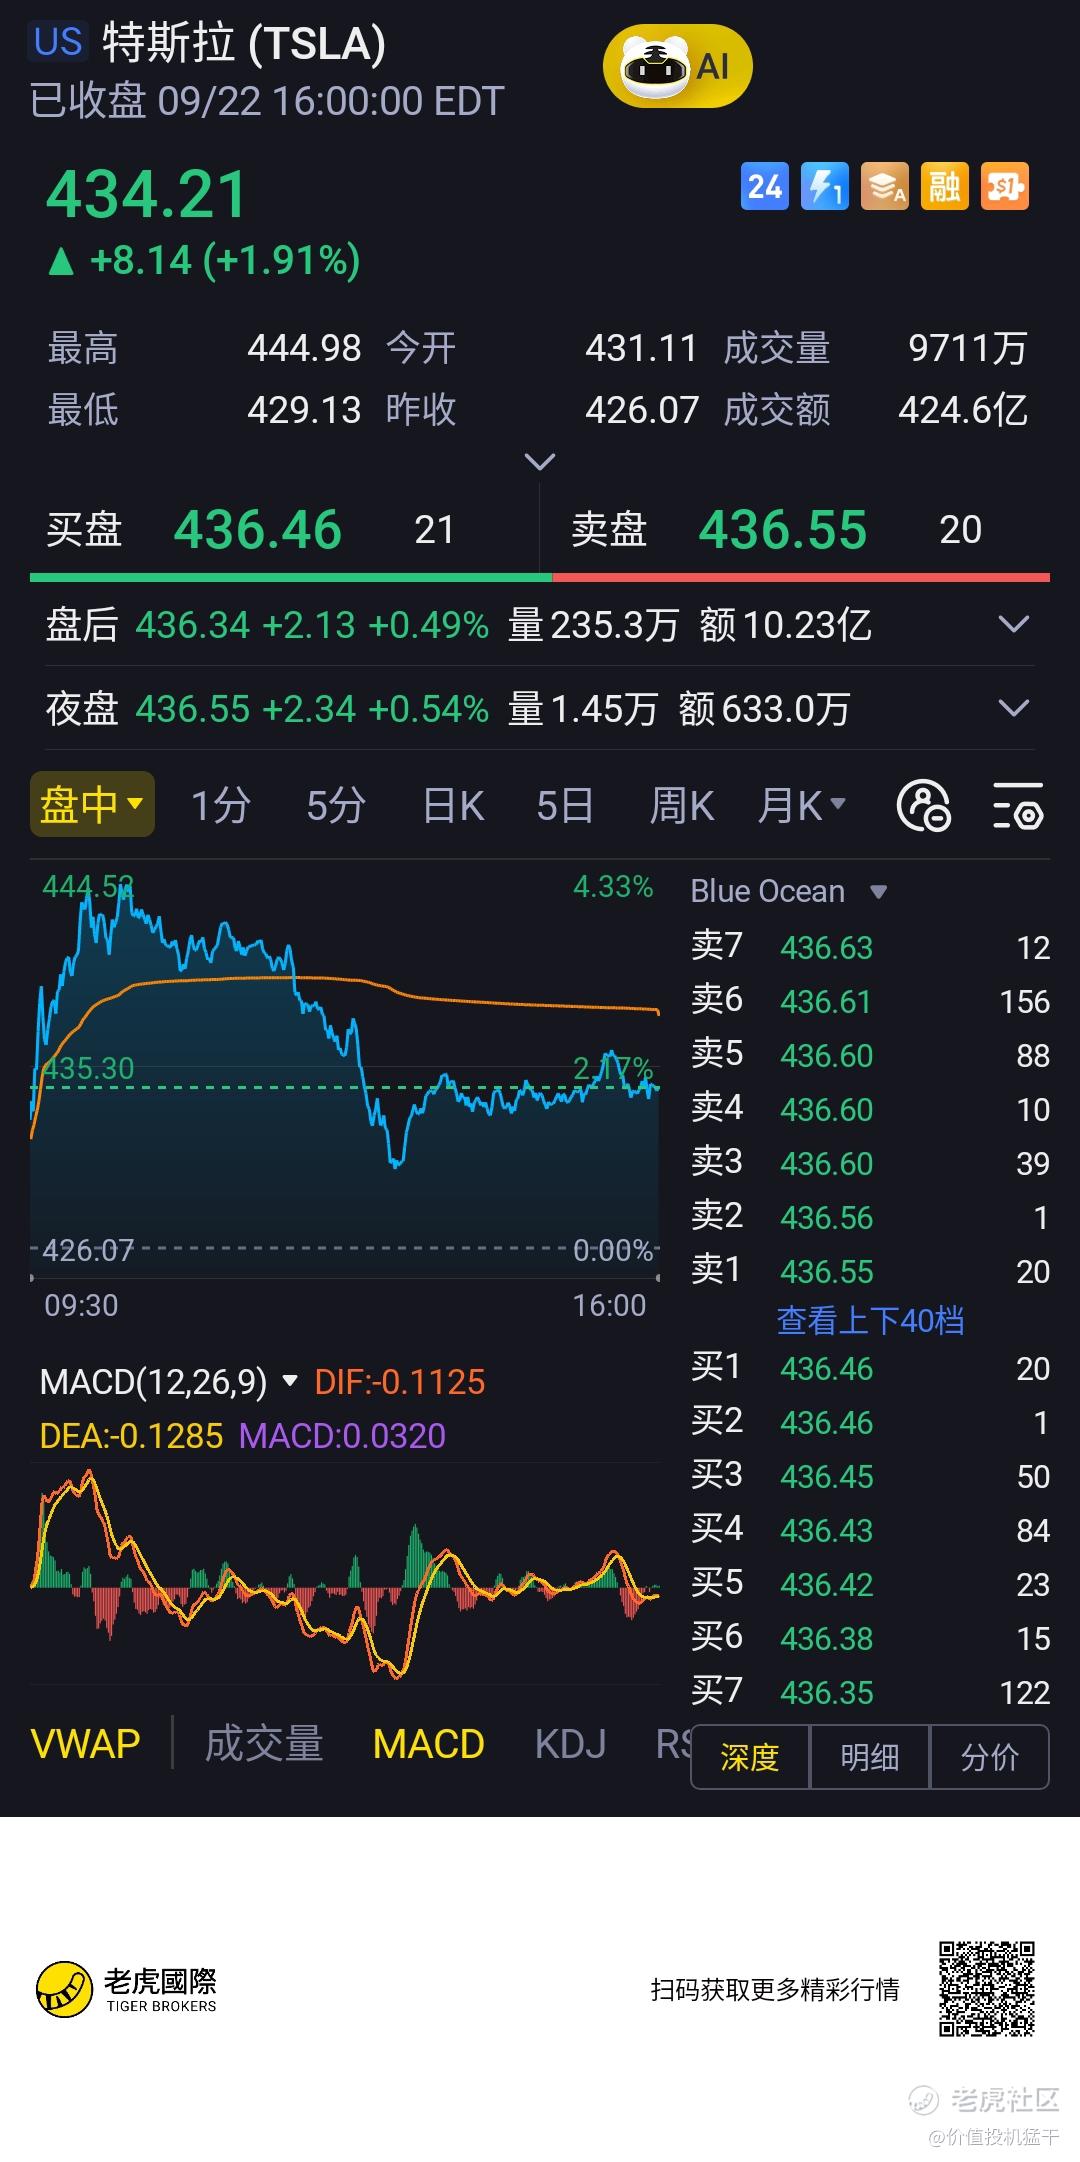Tap the 最高 444.98 value
This screenshot has height=2162, width=1080.
coord(304,348)
